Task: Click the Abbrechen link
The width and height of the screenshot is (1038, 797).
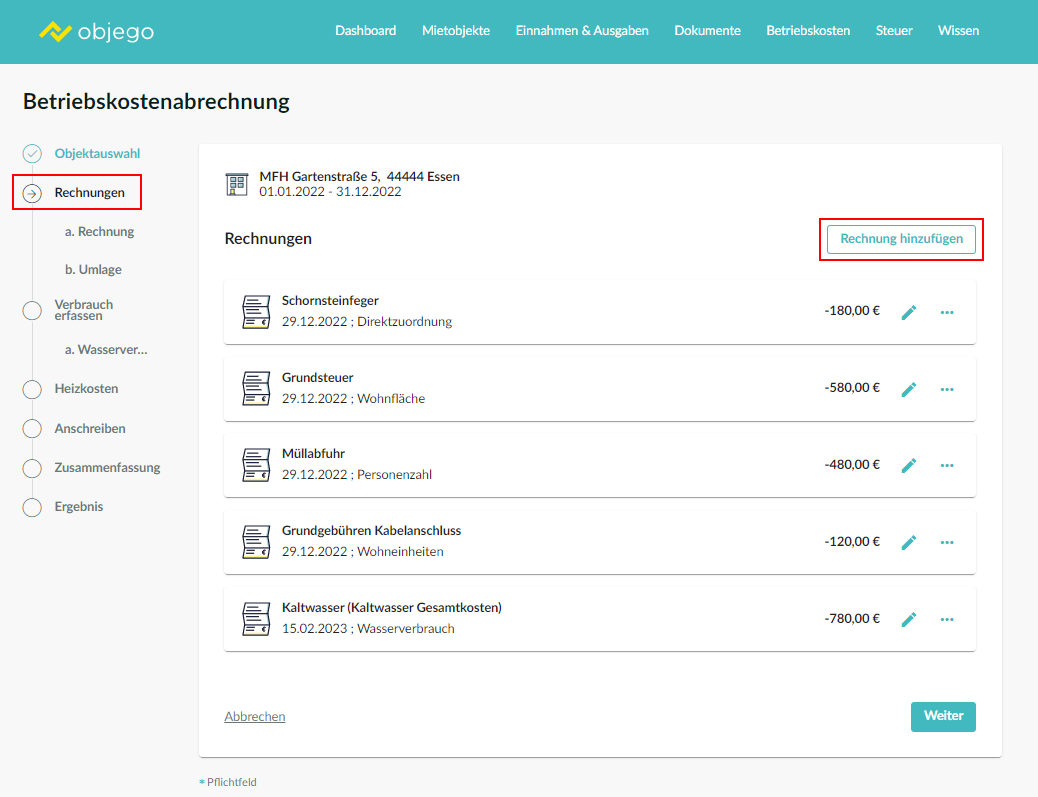Action: pyautogui.click(x=255, y=717)
